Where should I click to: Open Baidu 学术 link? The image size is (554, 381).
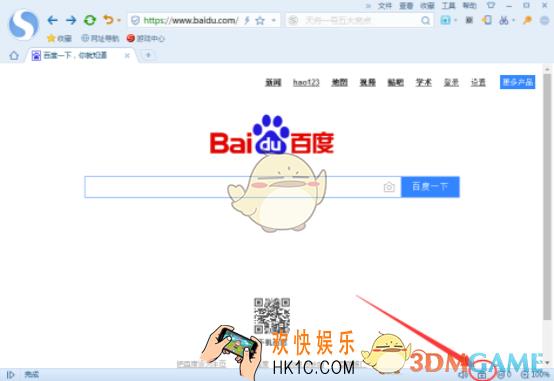click(424, 82)
